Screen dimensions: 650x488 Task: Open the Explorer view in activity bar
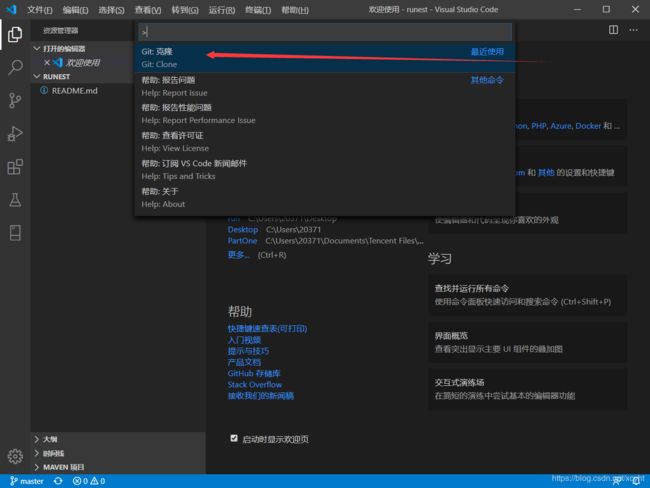[x=15, y=34]
